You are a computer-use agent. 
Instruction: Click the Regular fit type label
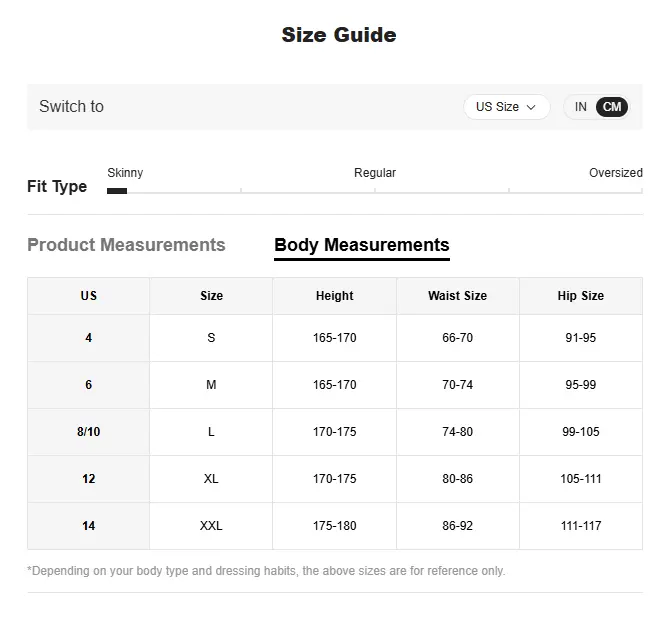(375, 173)
